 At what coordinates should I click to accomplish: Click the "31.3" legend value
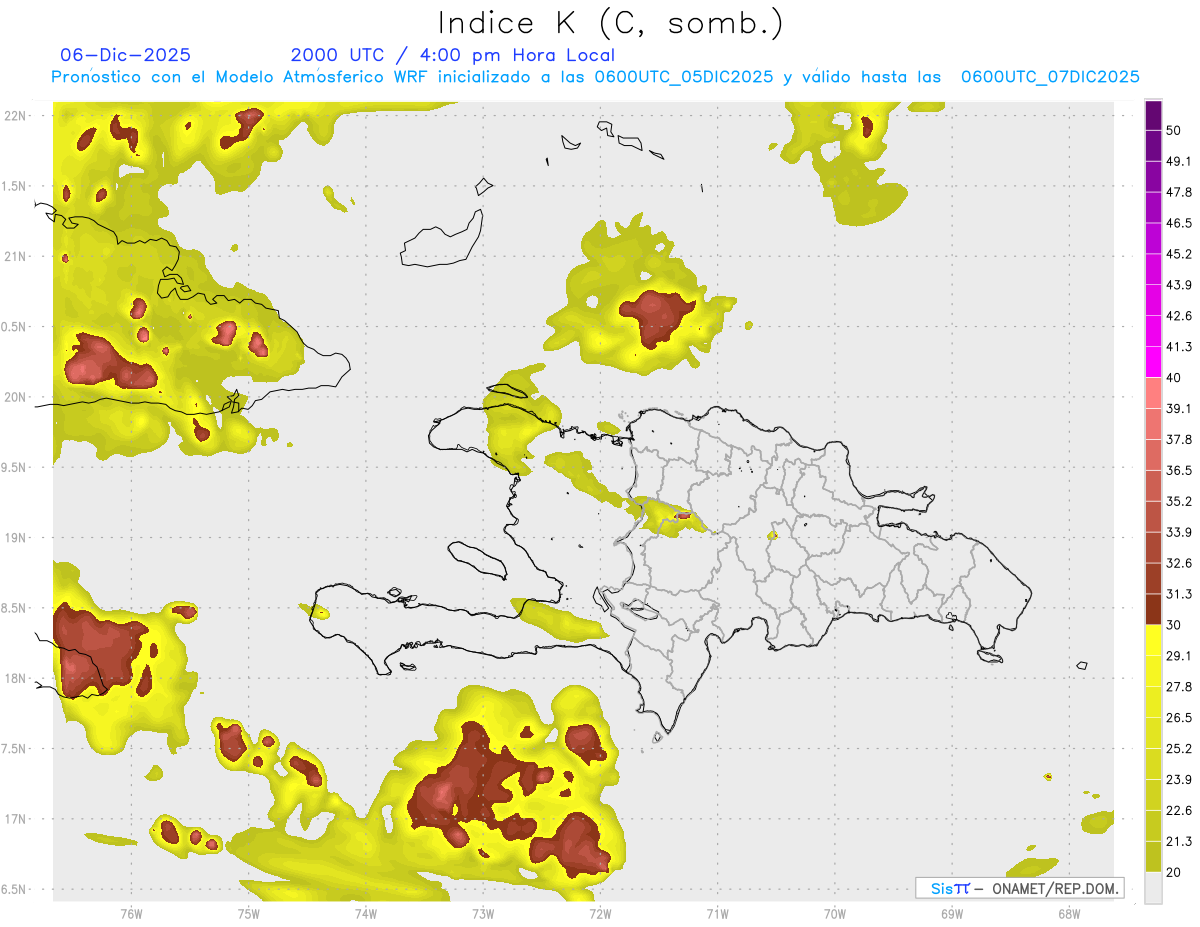click(x=1179, y=594)
